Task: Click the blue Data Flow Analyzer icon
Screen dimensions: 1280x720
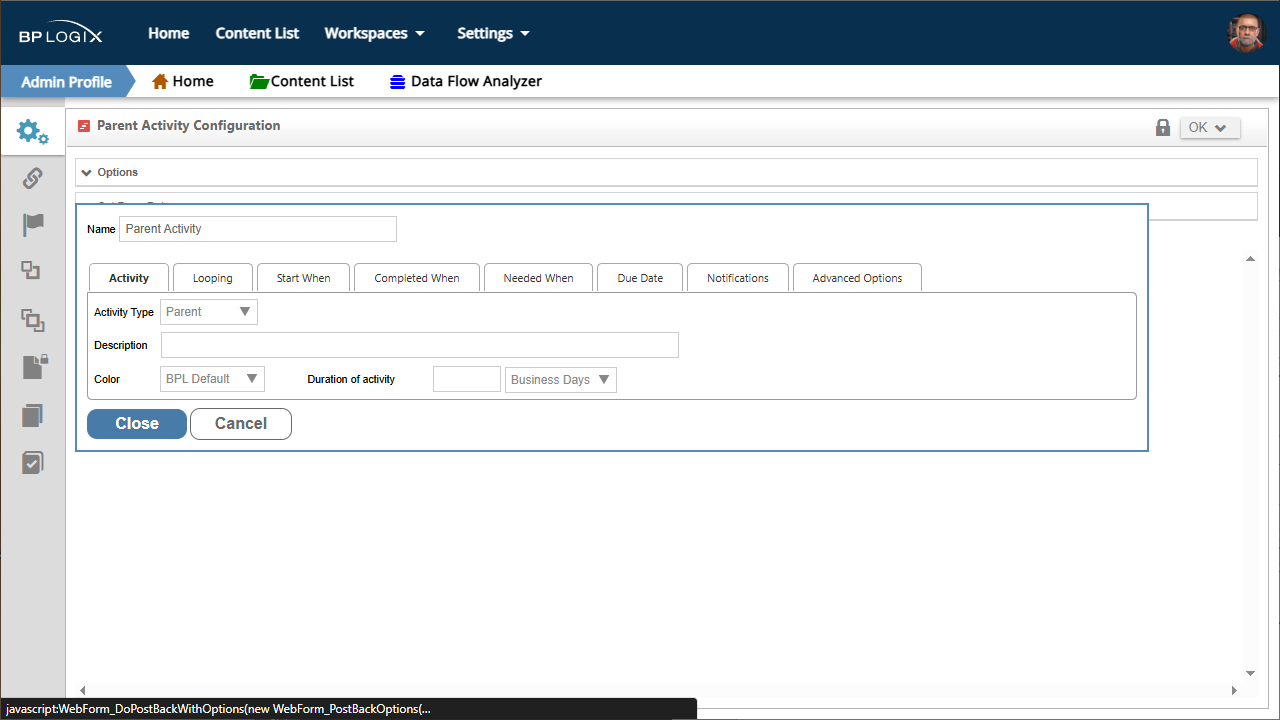Action: coord(397,82)
